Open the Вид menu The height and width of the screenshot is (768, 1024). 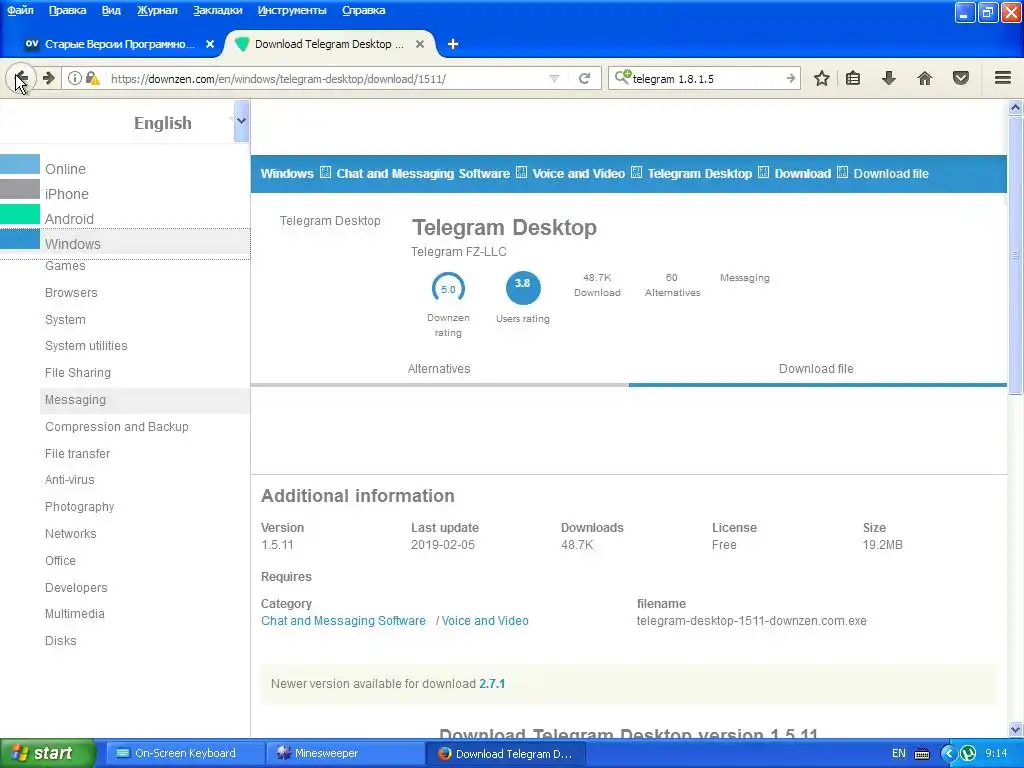tap(111, 10)
